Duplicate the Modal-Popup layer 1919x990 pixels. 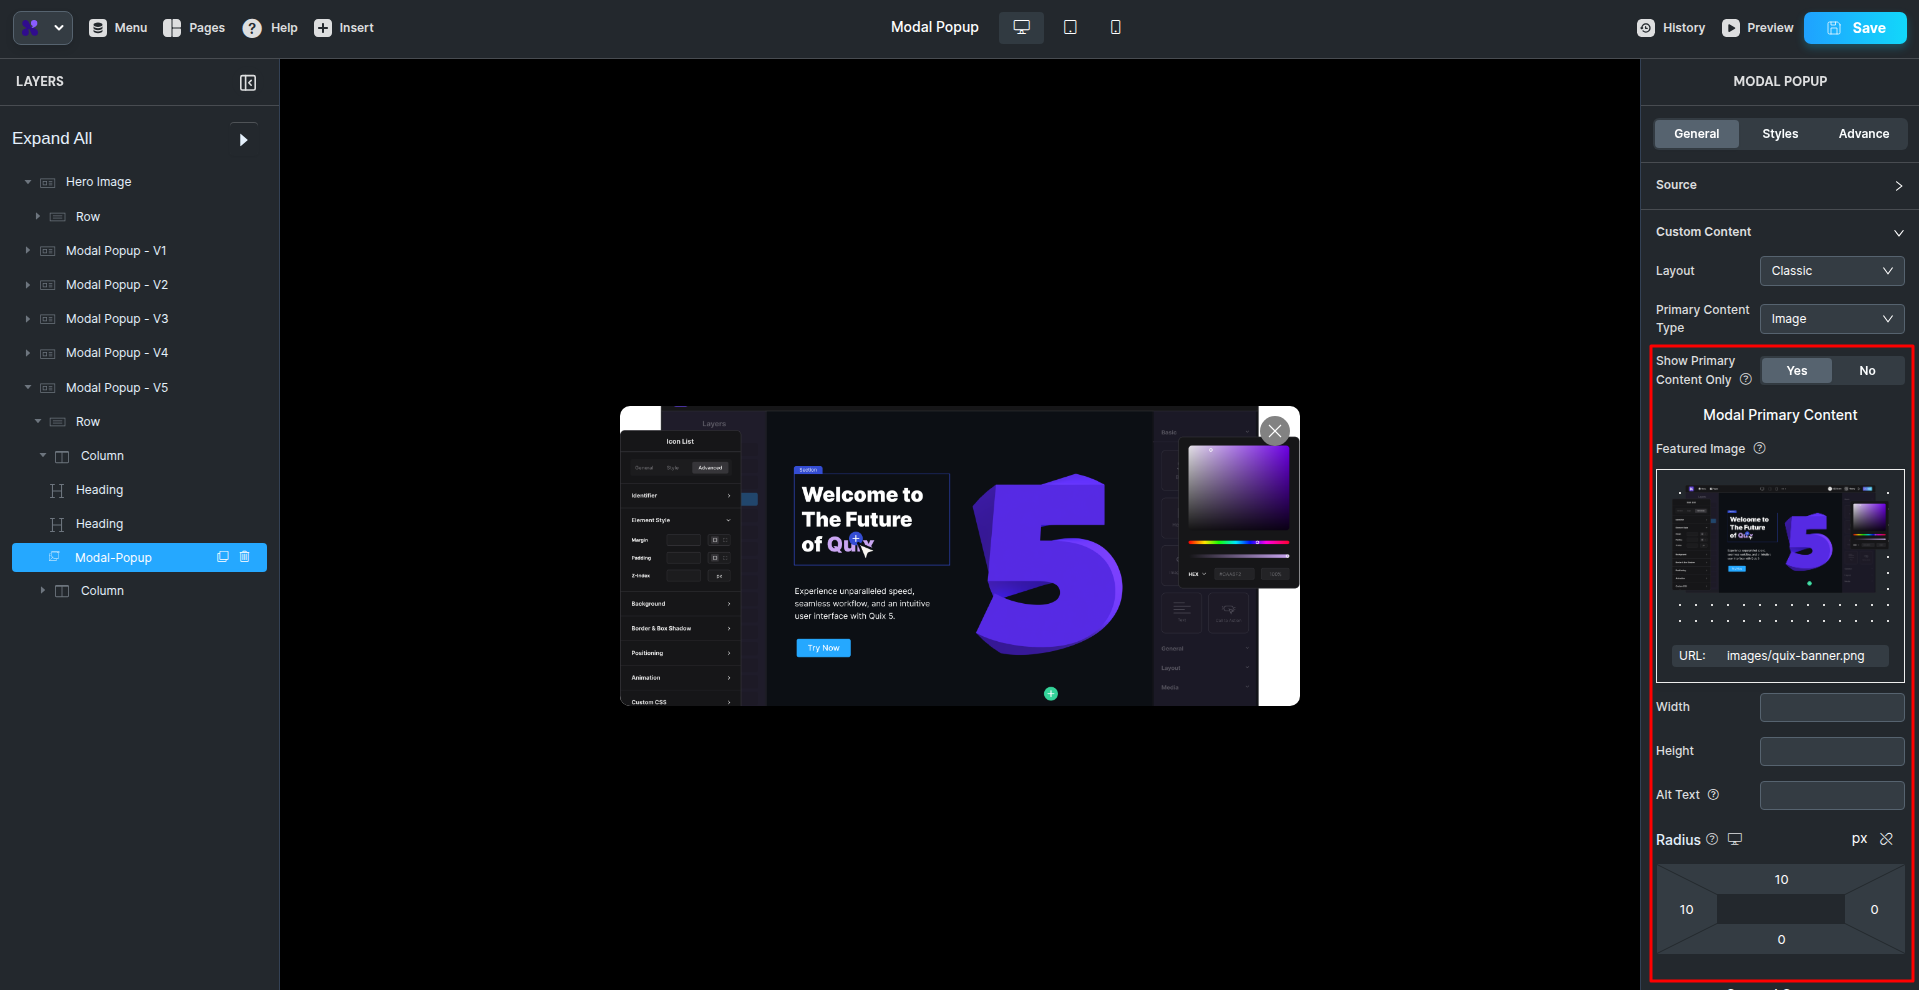tap(223, 557)
